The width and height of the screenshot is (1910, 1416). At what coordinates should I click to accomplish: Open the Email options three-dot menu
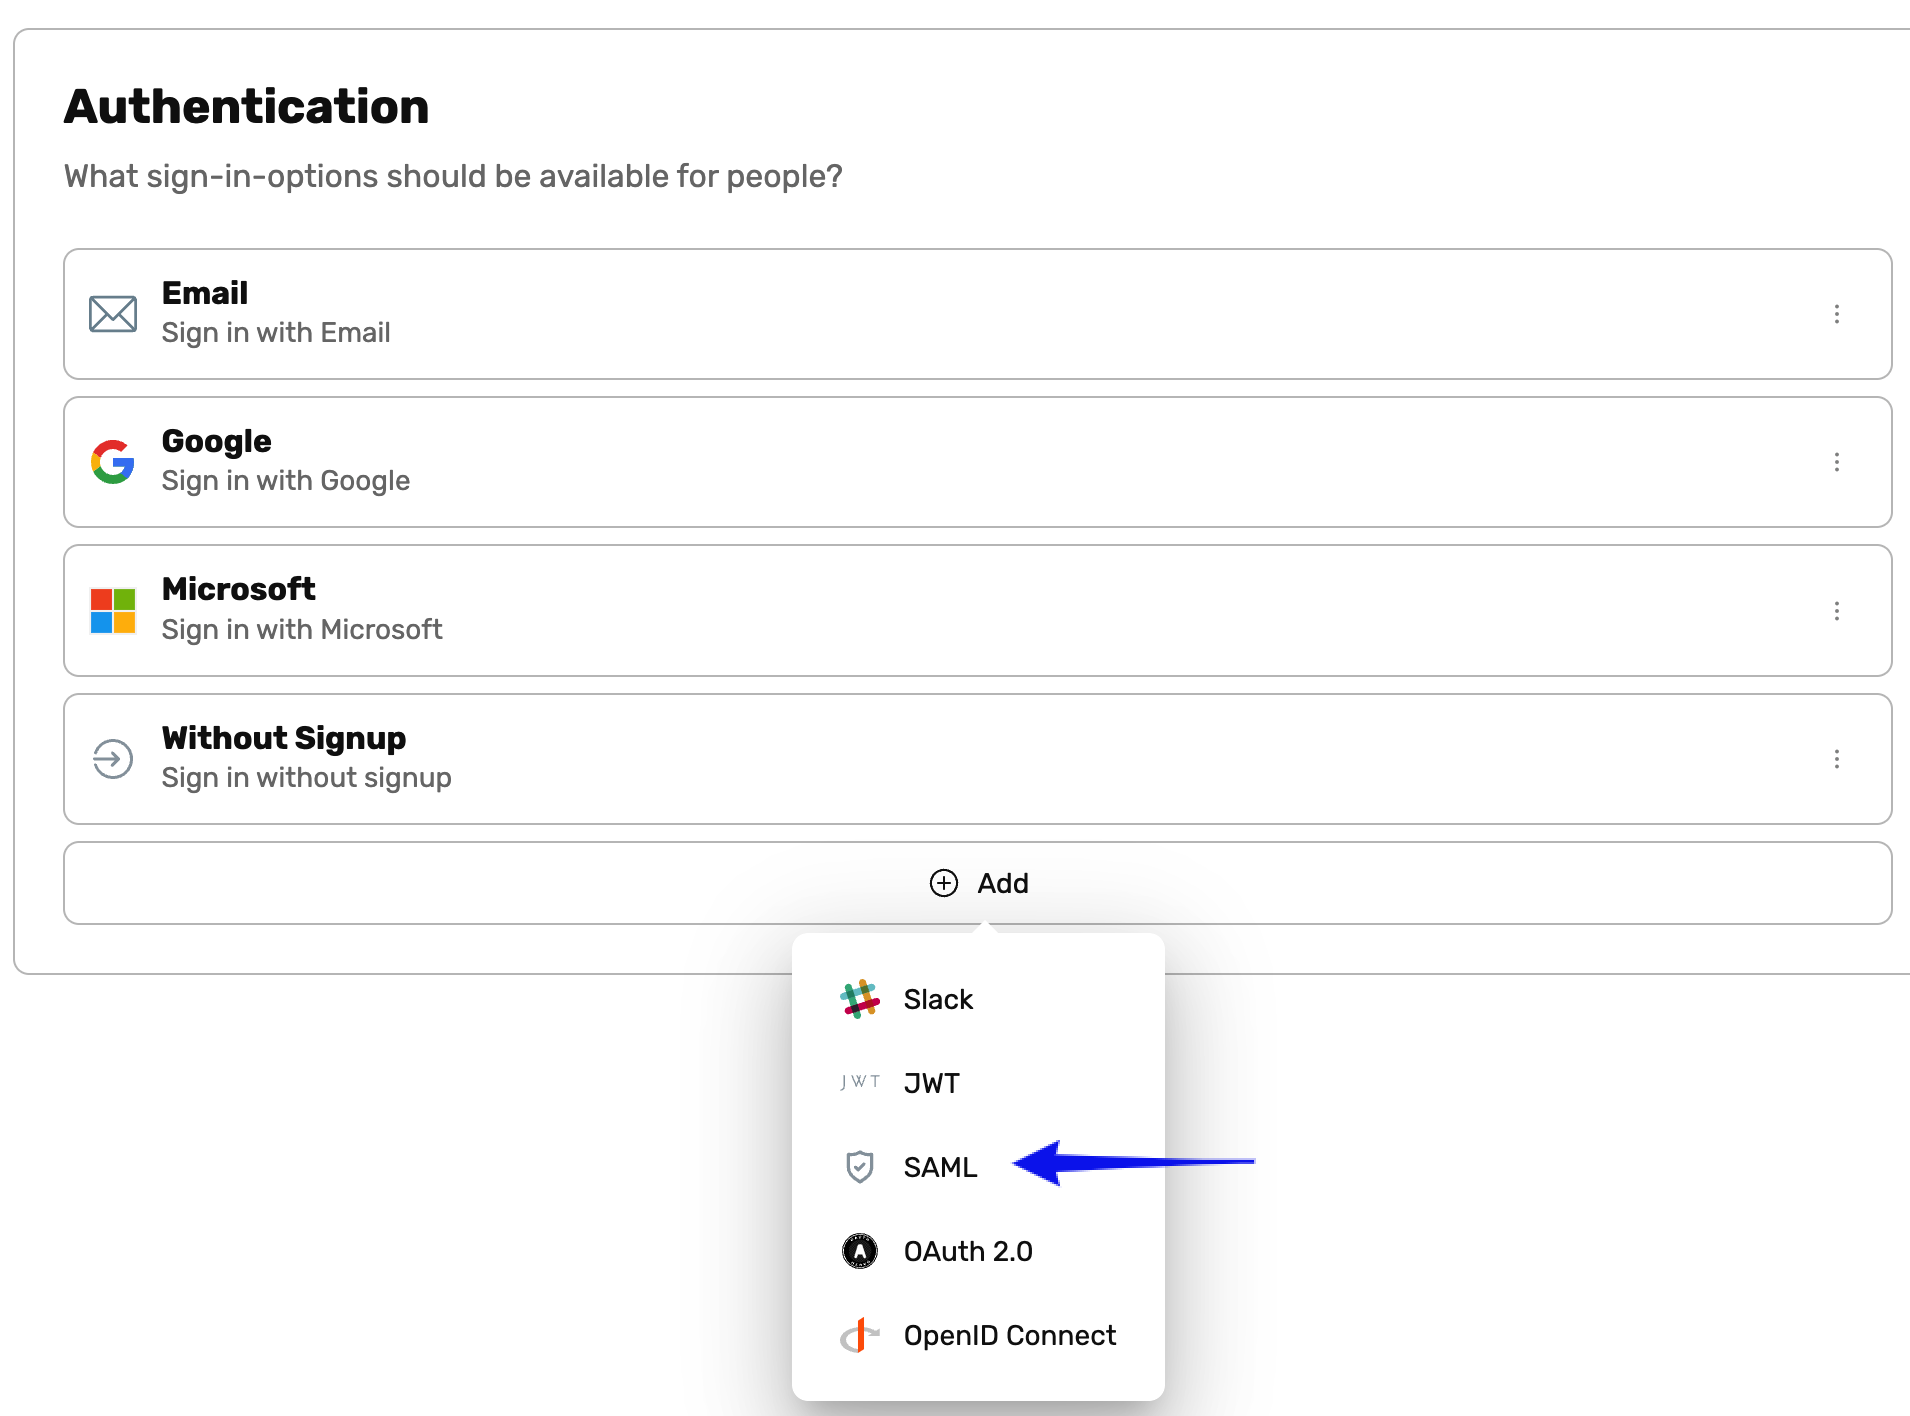(1836, 314)
